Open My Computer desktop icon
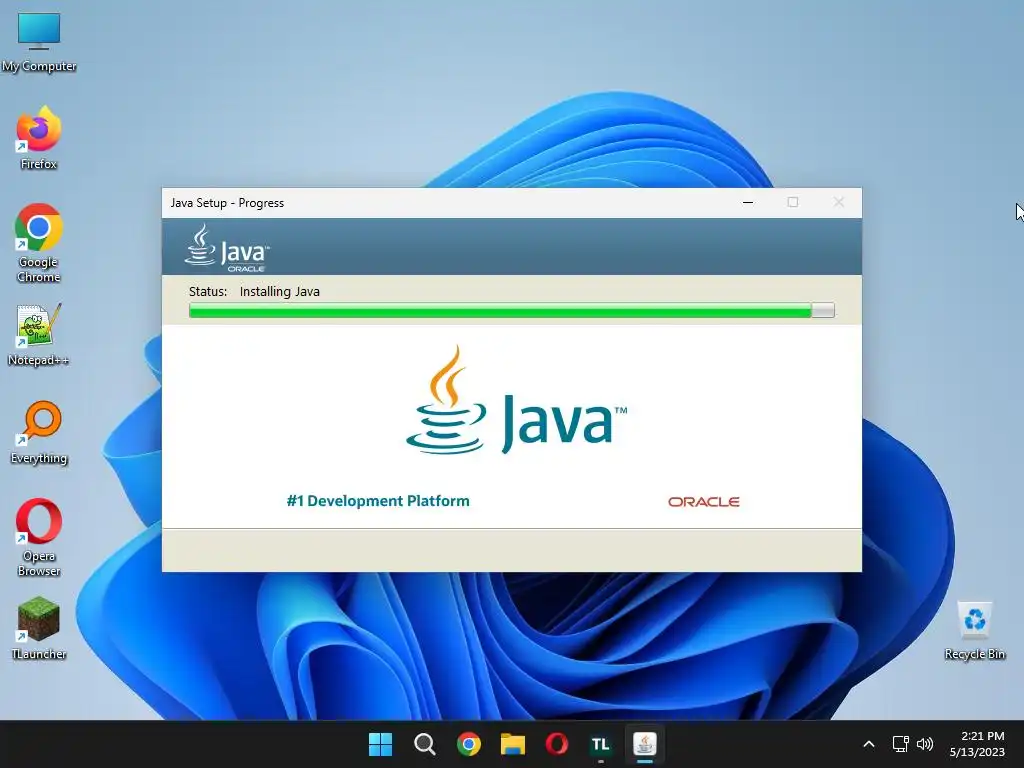 [x=39, y=42]
